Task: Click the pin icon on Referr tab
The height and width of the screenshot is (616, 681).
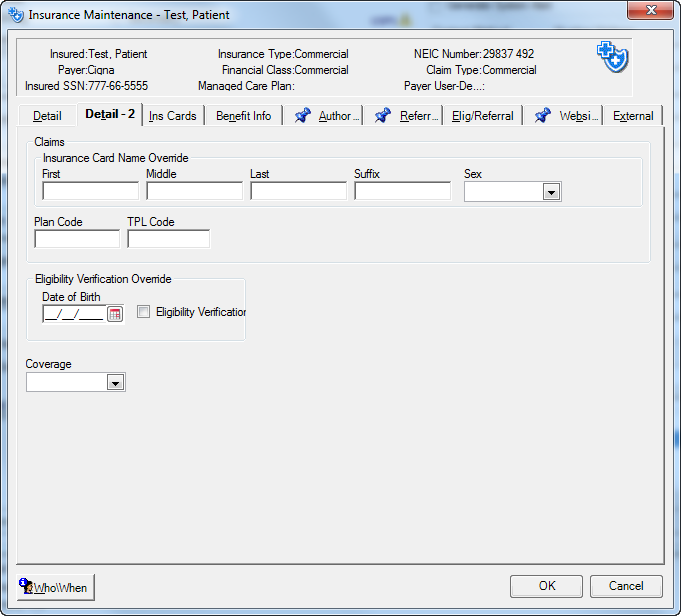Action: click(383, 116)
